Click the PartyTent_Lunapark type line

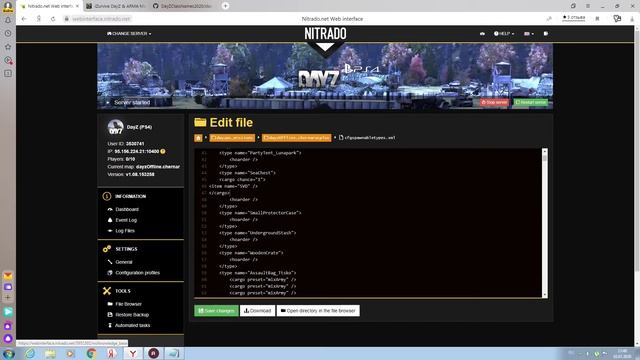click(260, 153)
